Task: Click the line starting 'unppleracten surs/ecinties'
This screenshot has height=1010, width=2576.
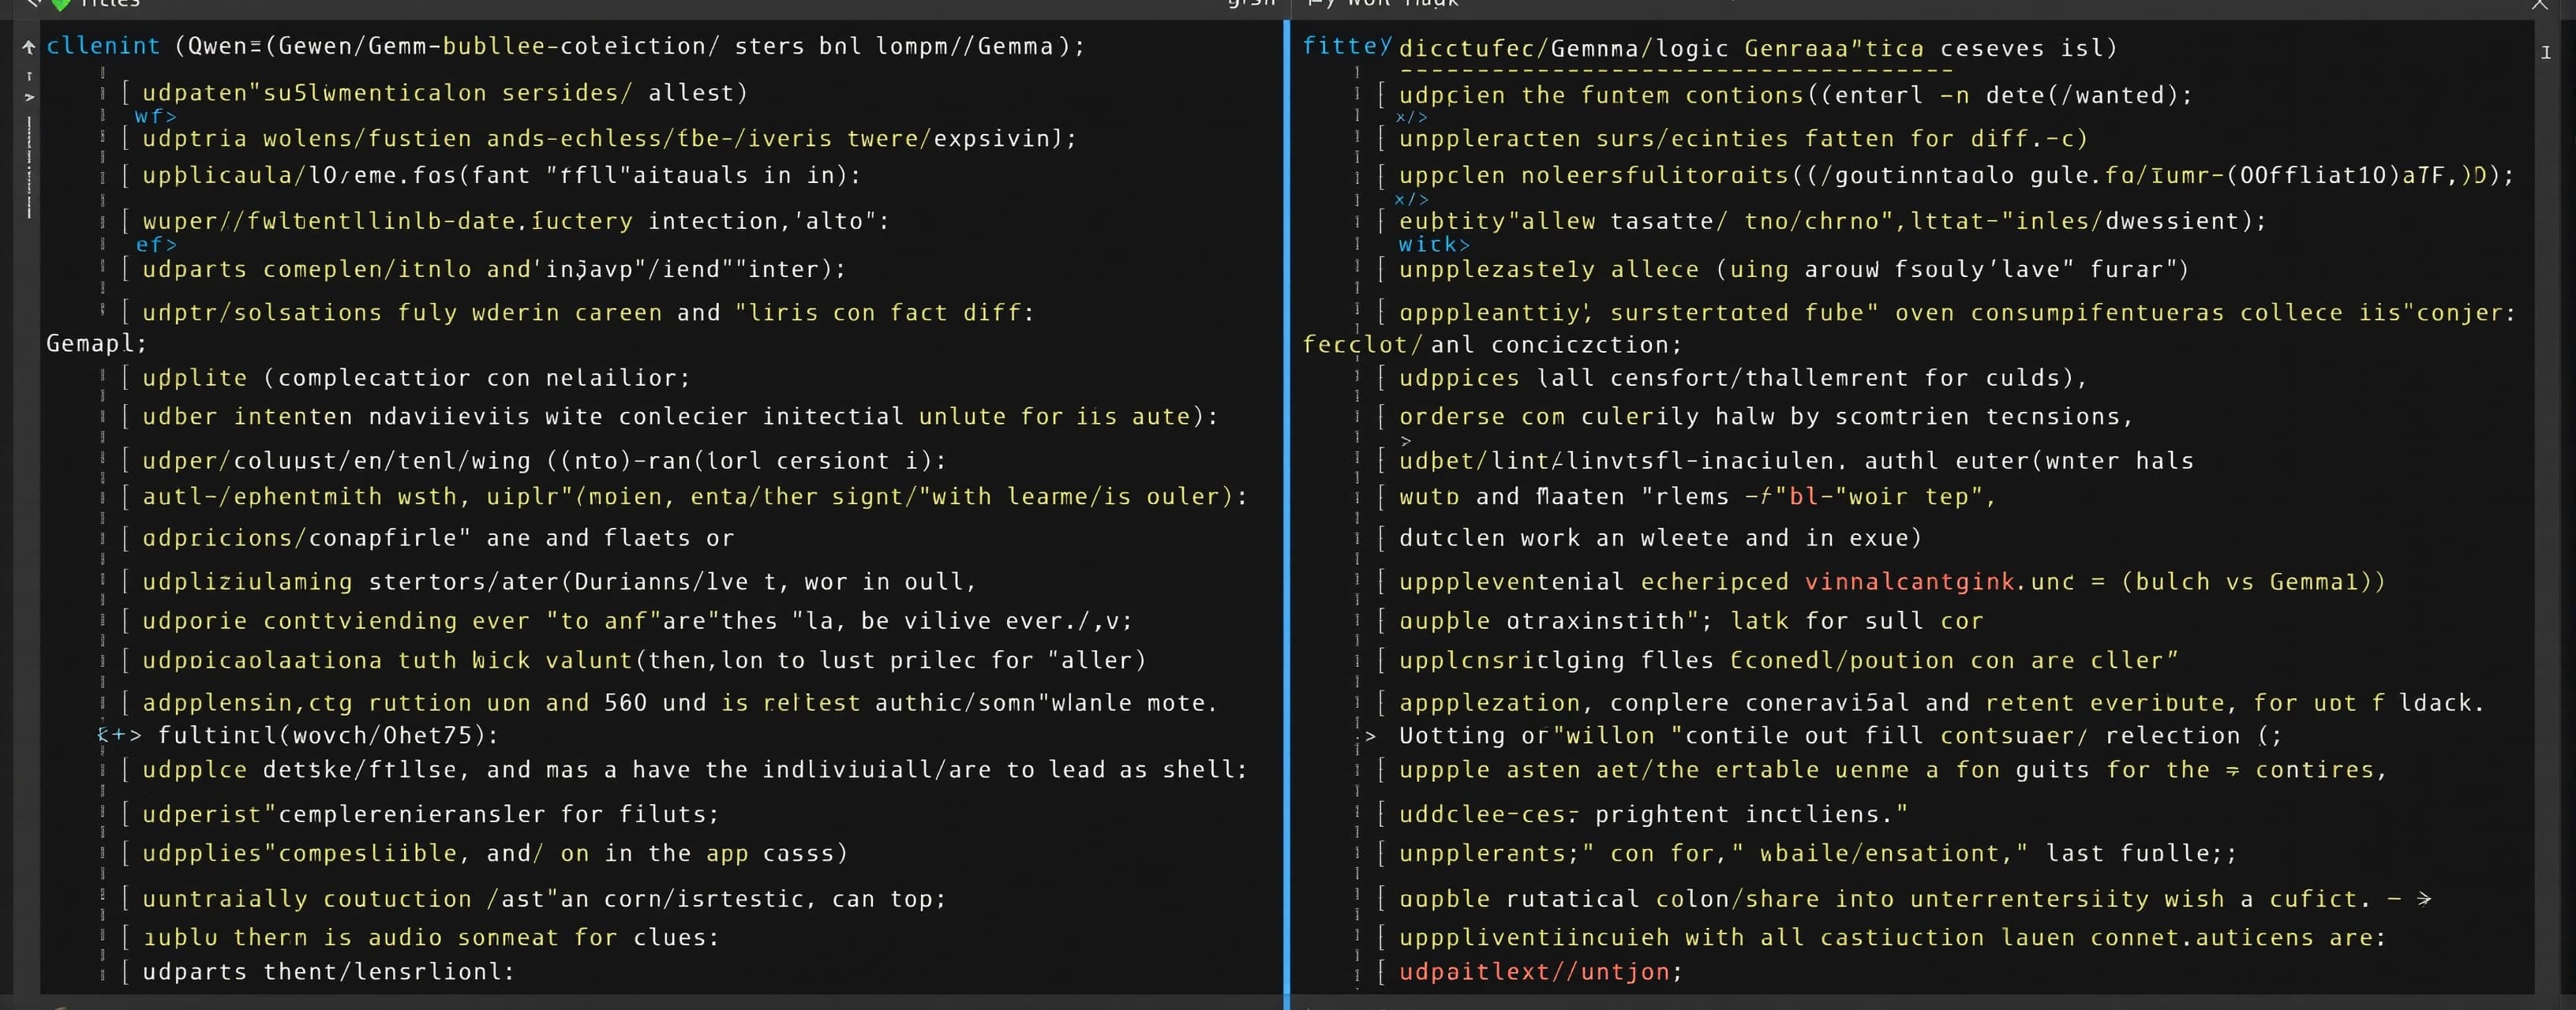Action: point(1743,138)
